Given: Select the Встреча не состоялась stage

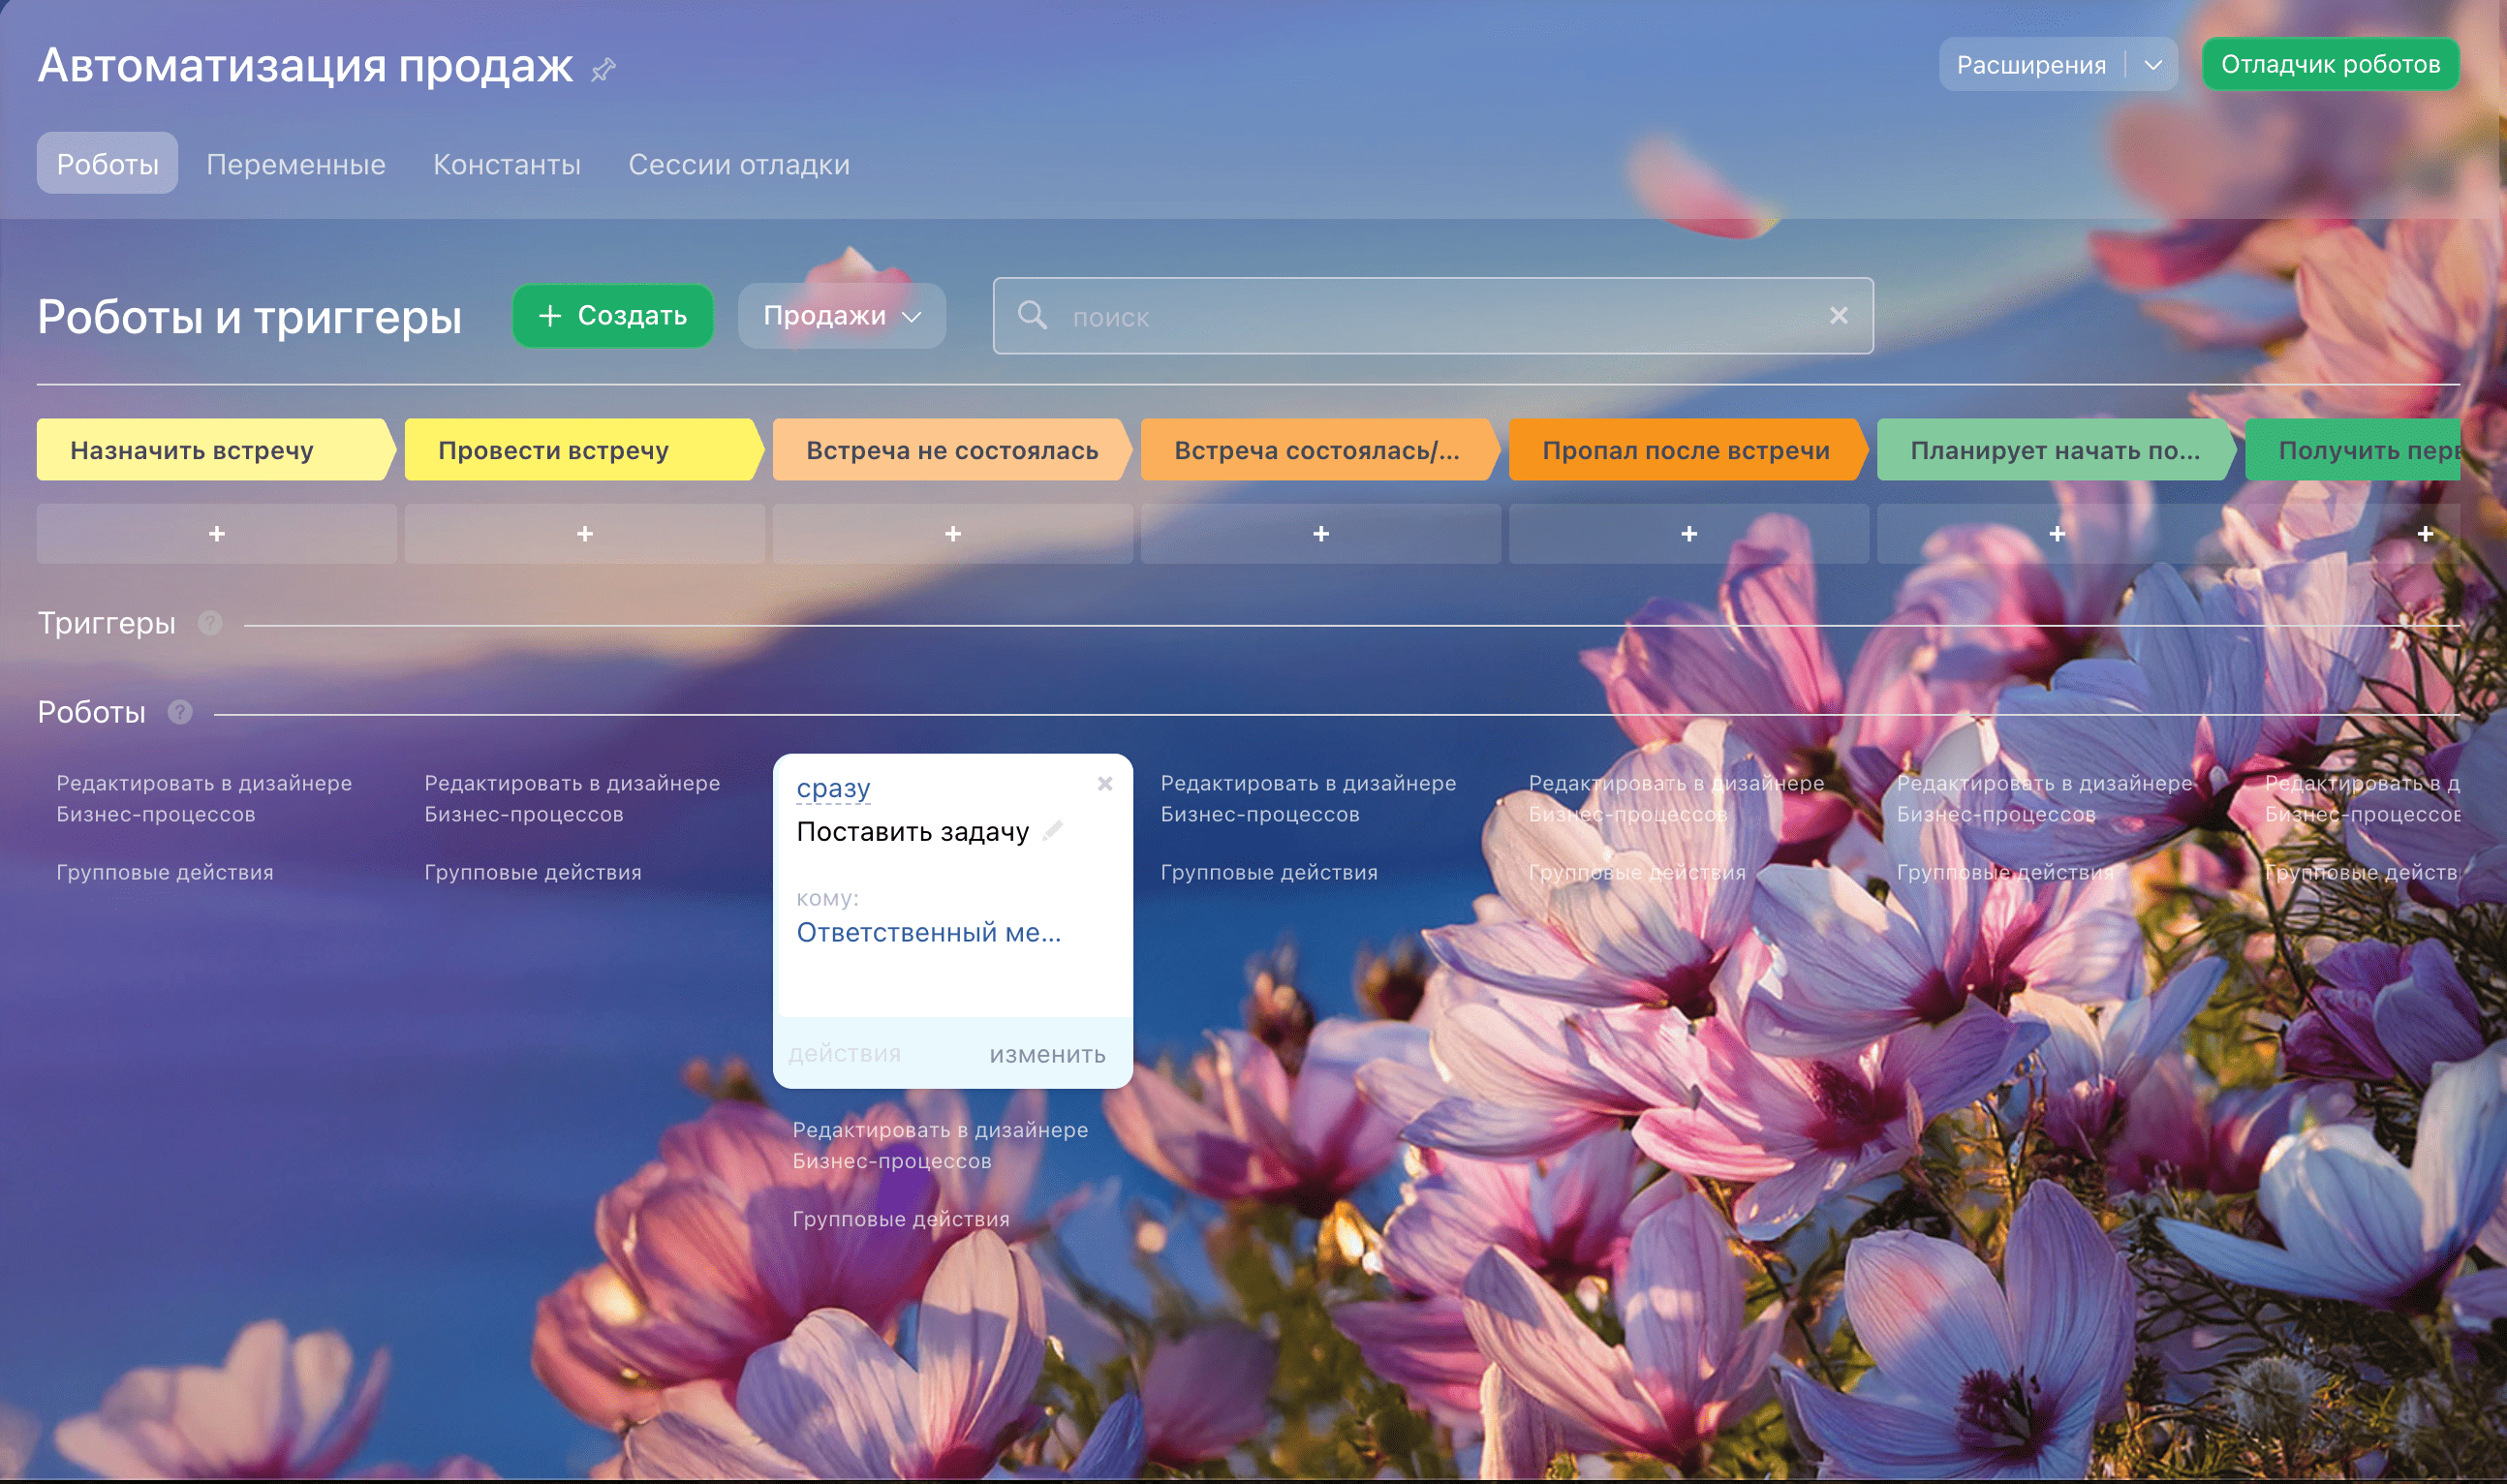Looking at the screenshot, I should tap(951, 450).
